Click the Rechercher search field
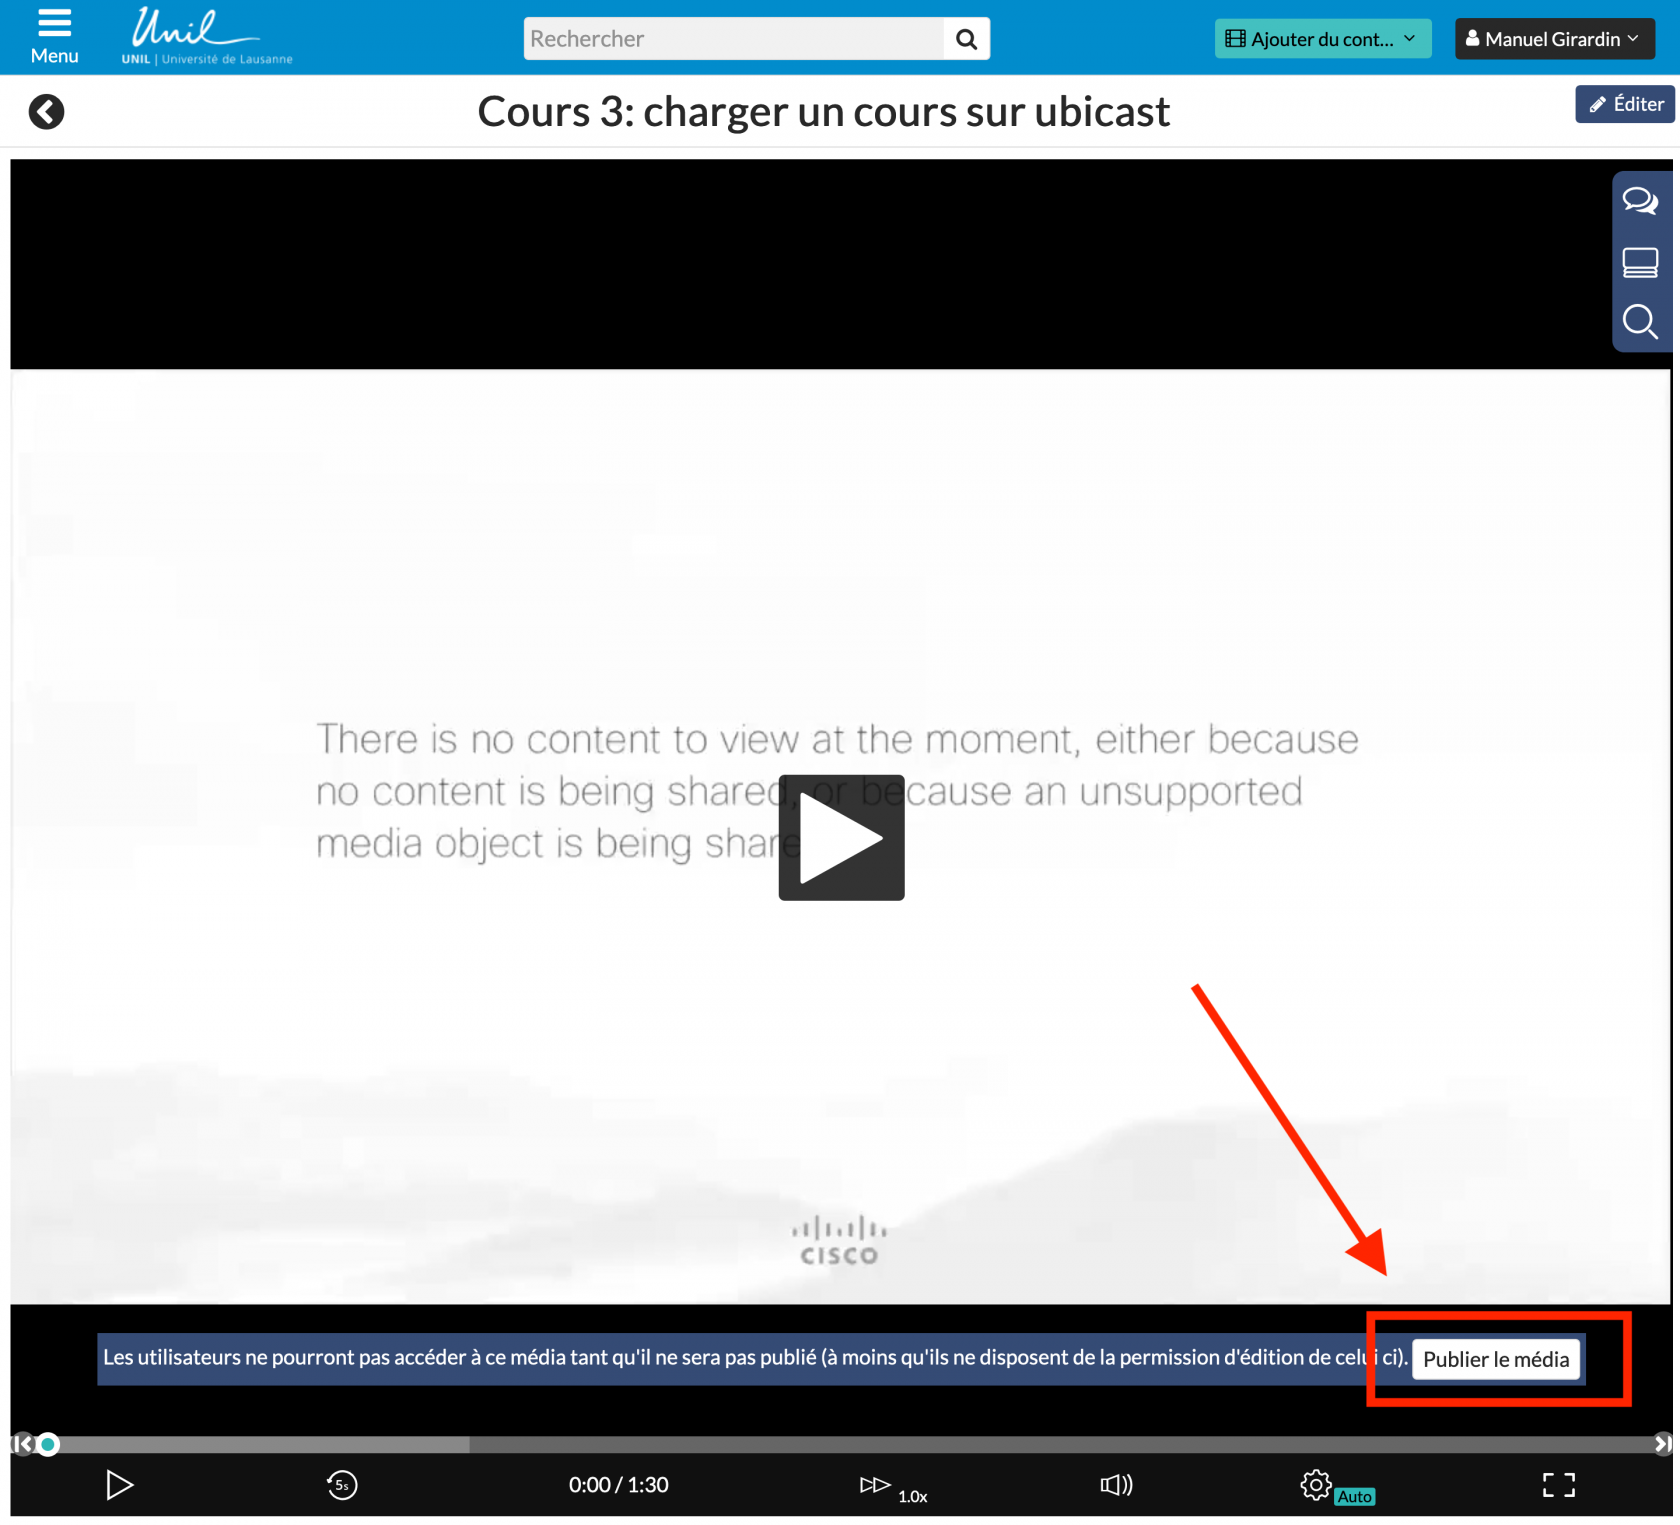This screenshot has width=1680, height=1525. [733, 39]
